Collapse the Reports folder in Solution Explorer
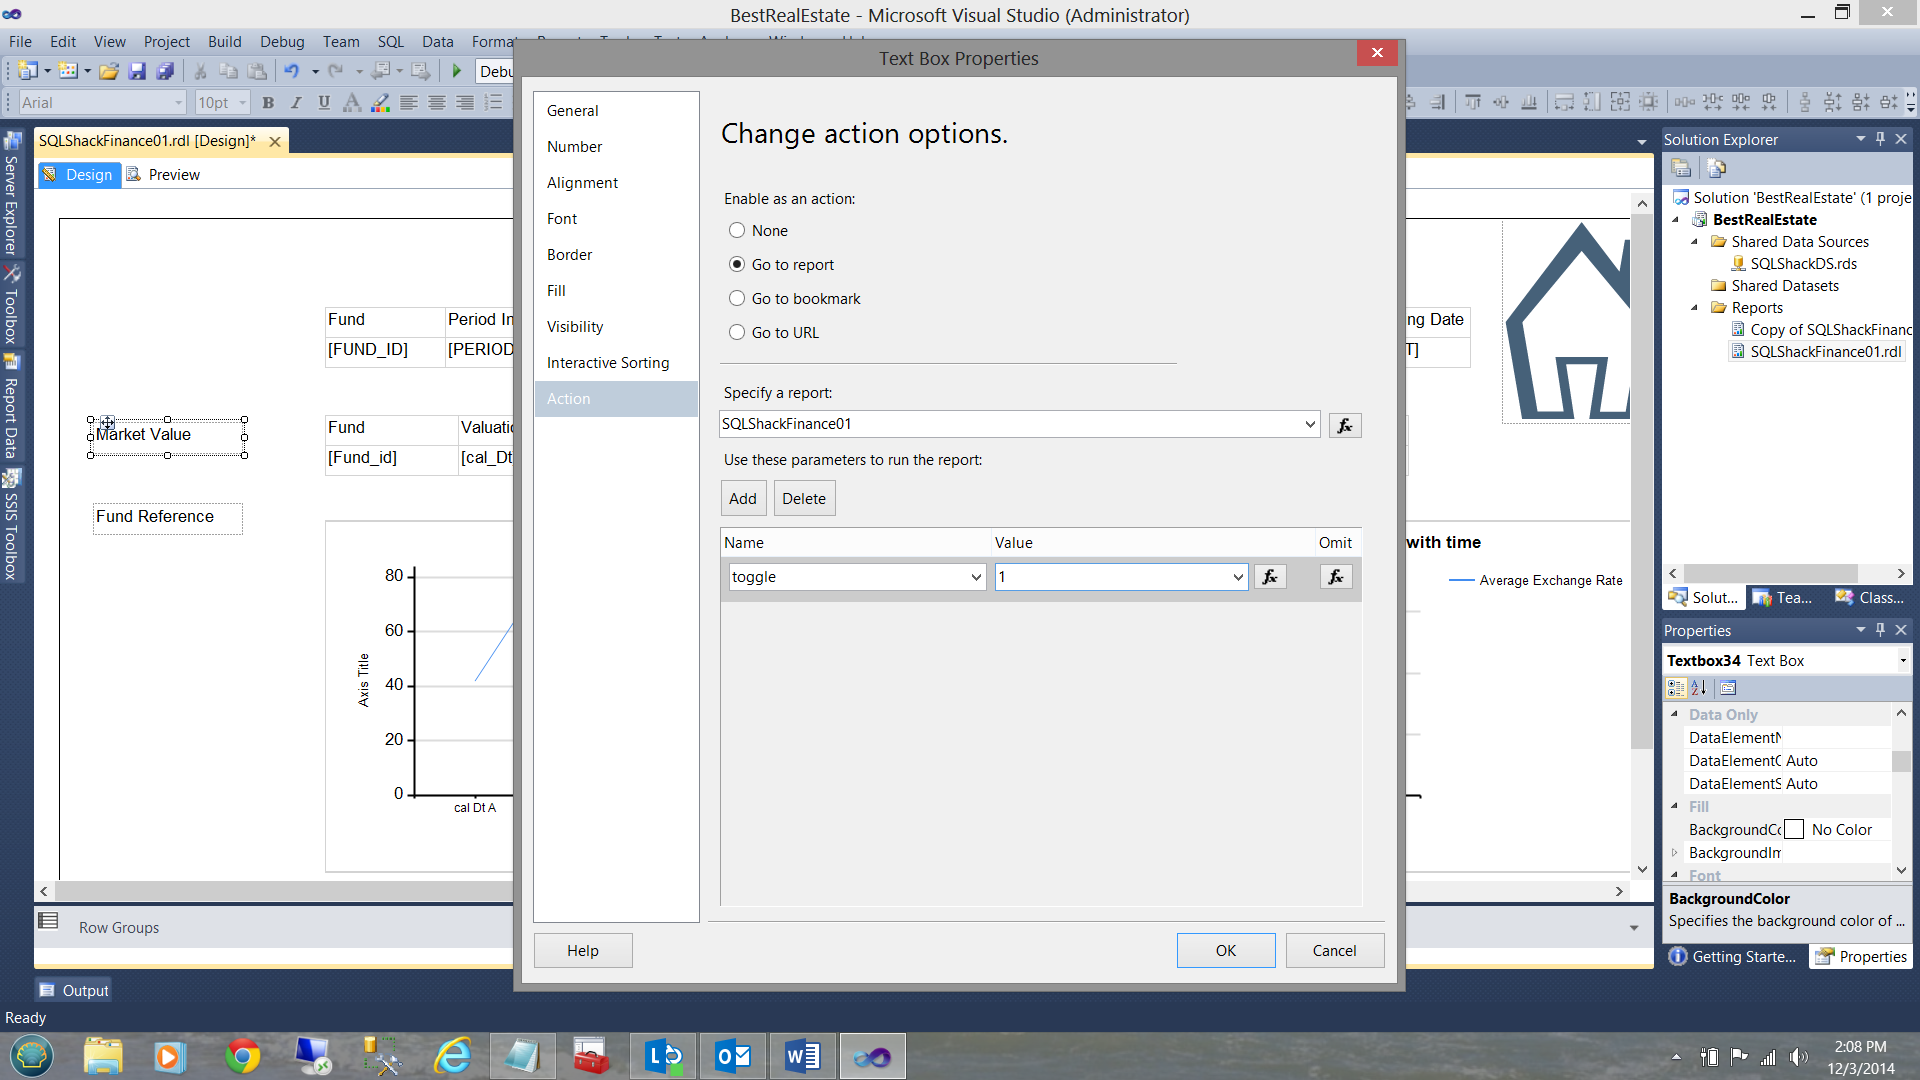Viewport: 1920px width, 1080px height. (x=1694, y=308)
